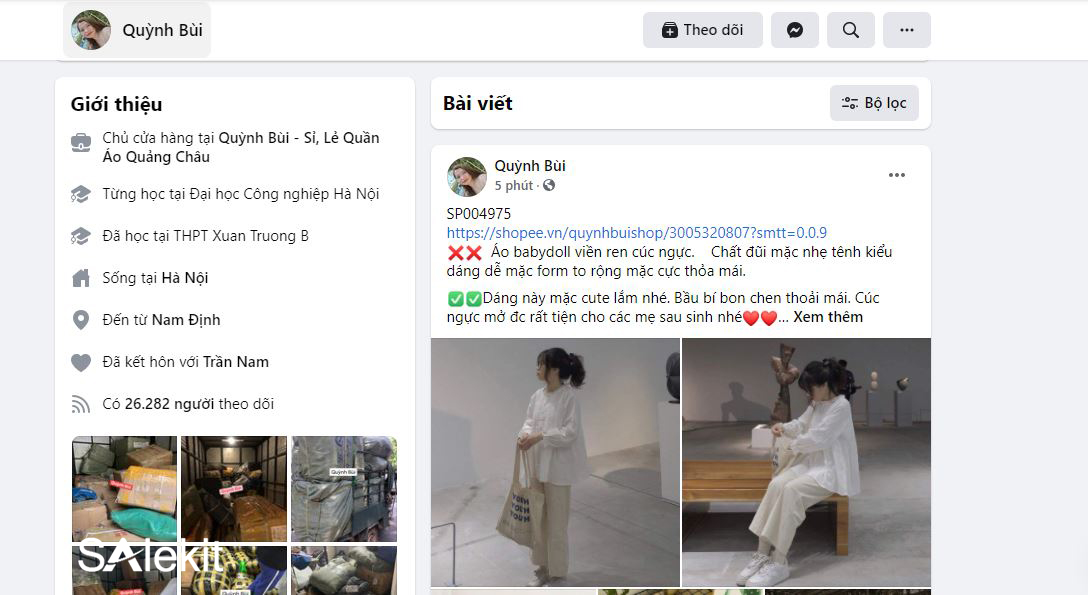Click the Theo dõi follow button

pyautogui.click(x=703, y=30)
